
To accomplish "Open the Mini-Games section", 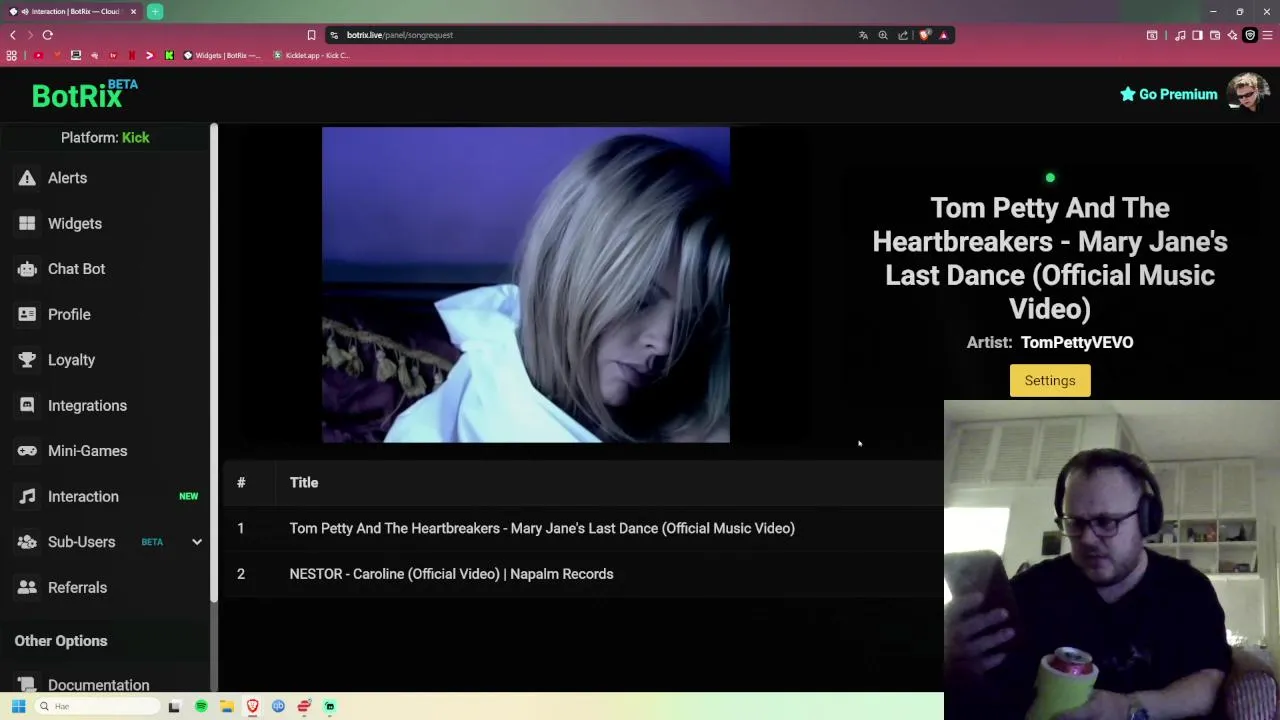I will tap(87, 451).
